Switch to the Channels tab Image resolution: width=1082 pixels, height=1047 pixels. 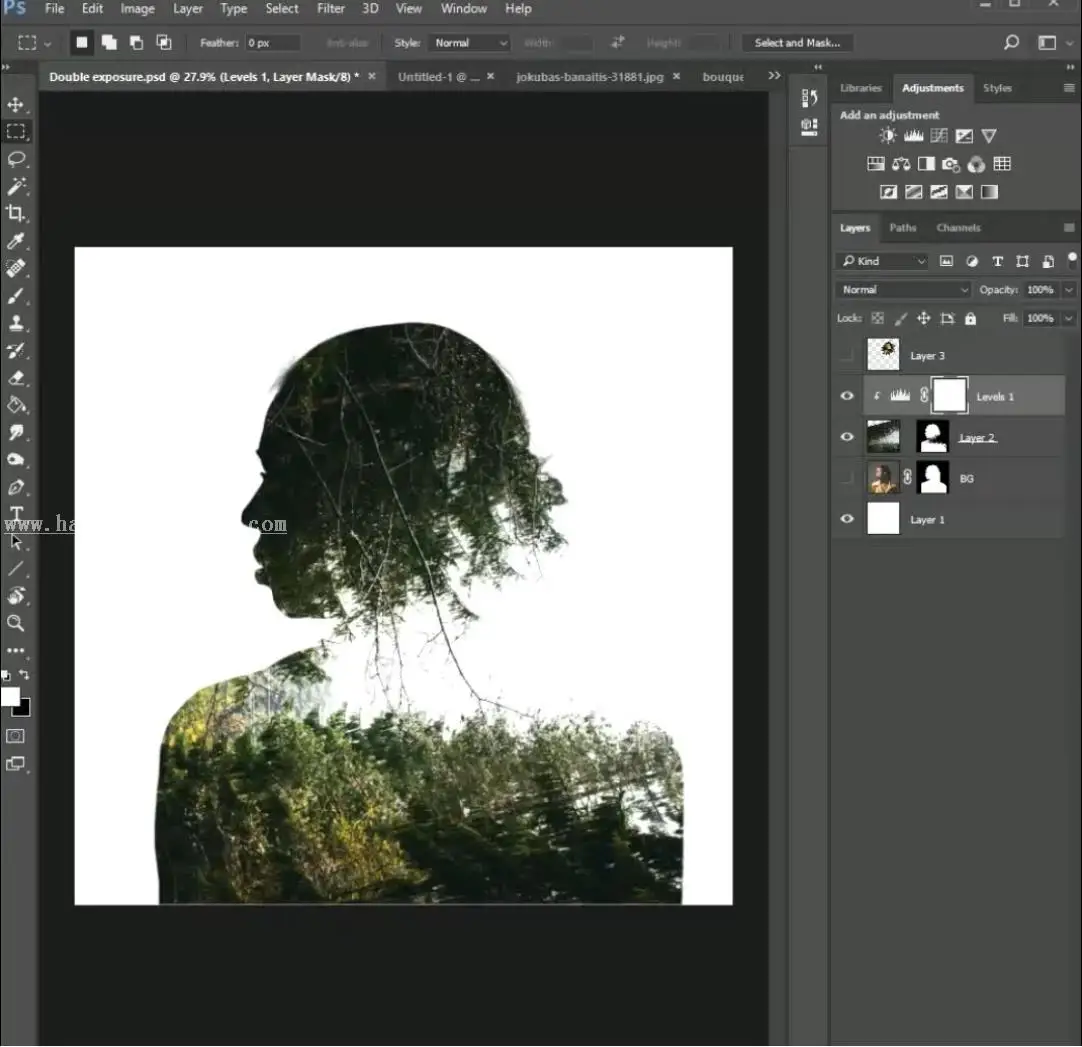pos(958,228)
